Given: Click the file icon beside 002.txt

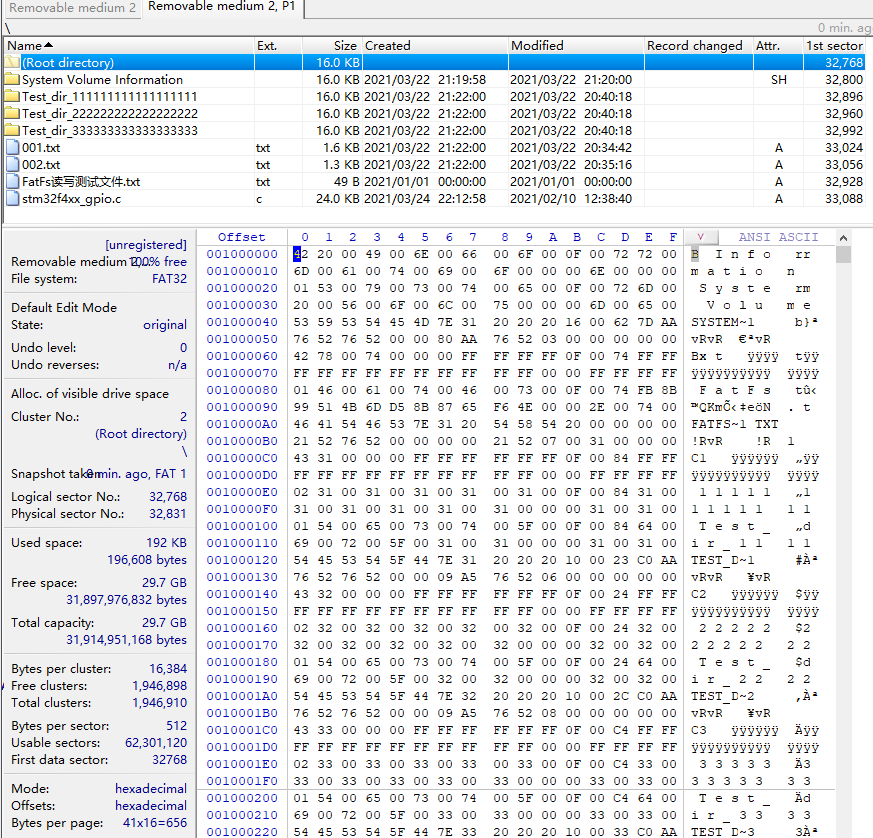Looking at the screenshot, I should coord(14,164).
